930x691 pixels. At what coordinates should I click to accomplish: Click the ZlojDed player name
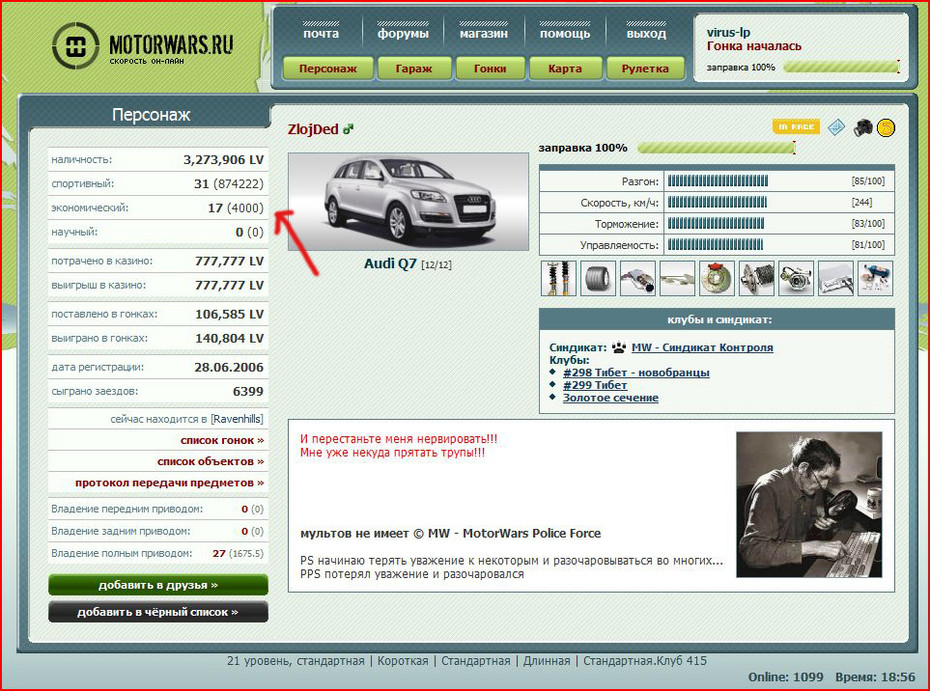[313, 129]
